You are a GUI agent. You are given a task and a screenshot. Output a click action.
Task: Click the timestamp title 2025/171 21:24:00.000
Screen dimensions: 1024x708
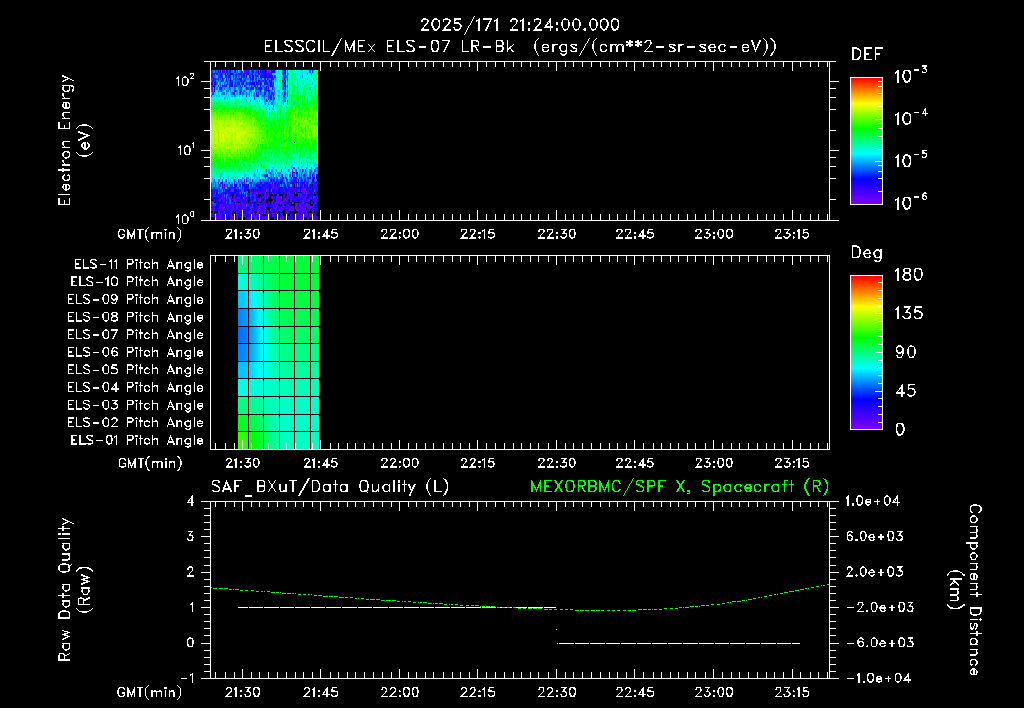click(x=519, y=25)
